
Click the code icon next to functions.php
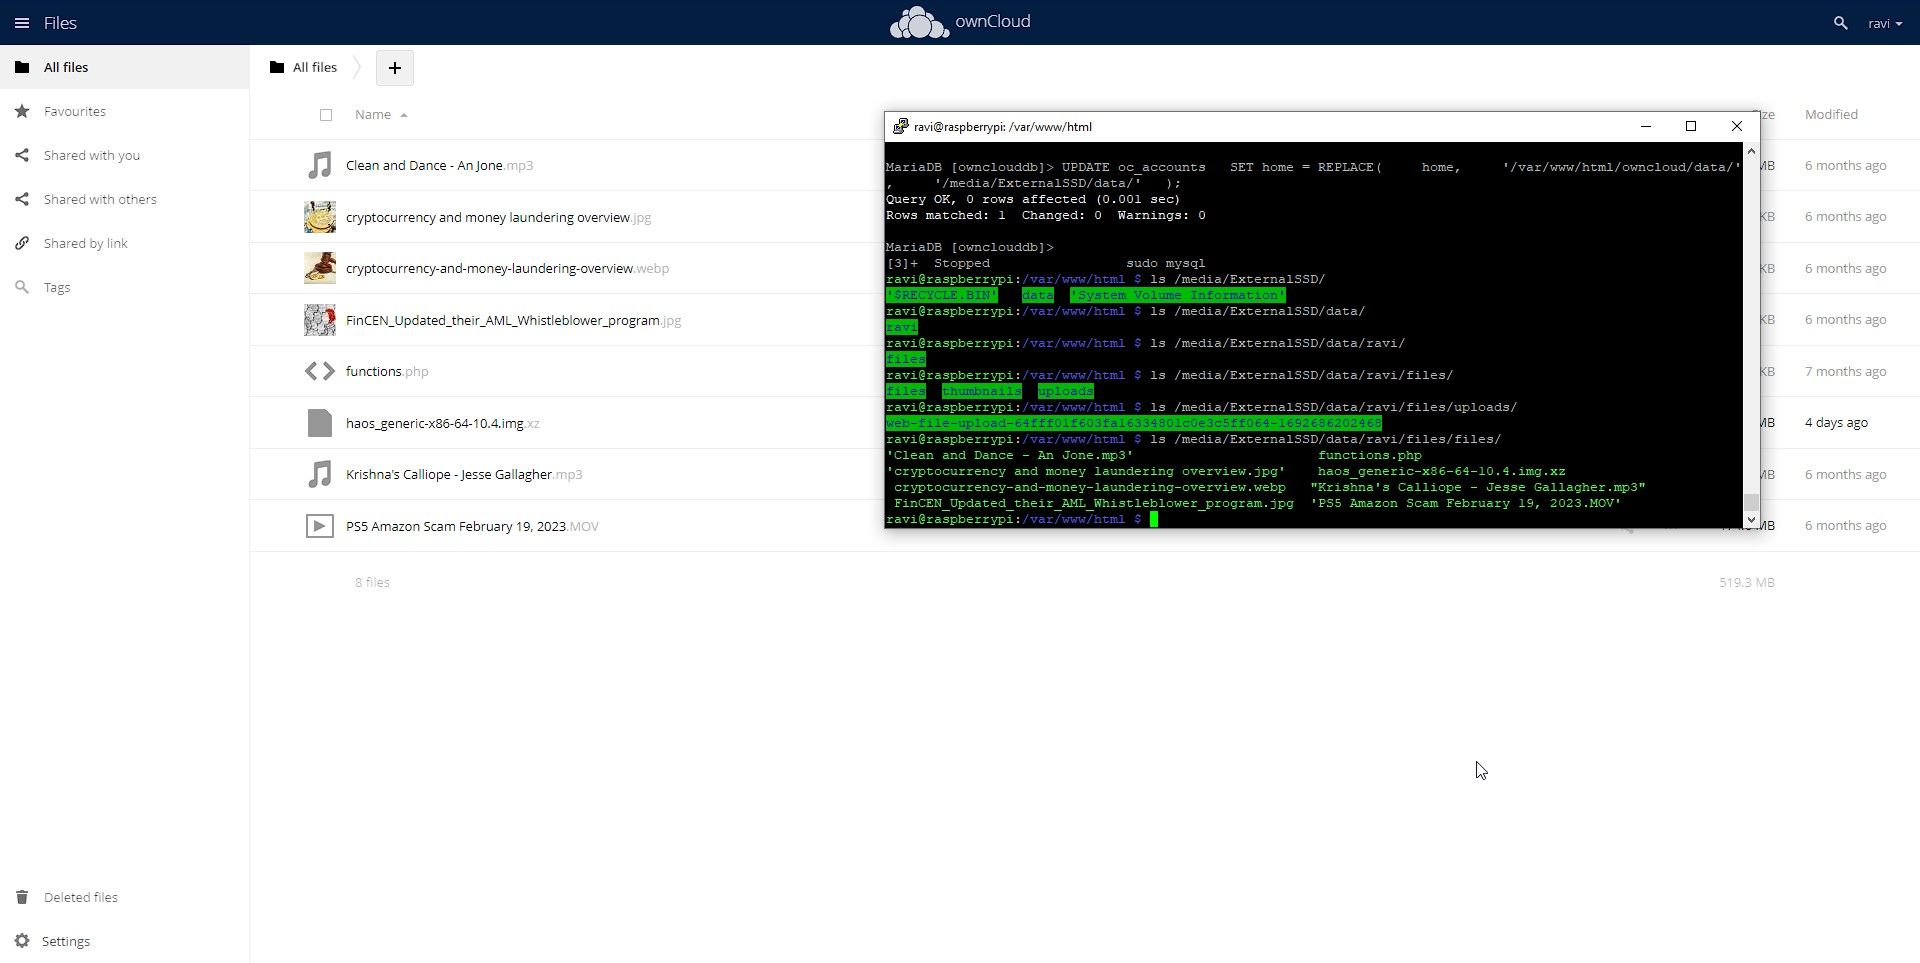tap(318, 370)
